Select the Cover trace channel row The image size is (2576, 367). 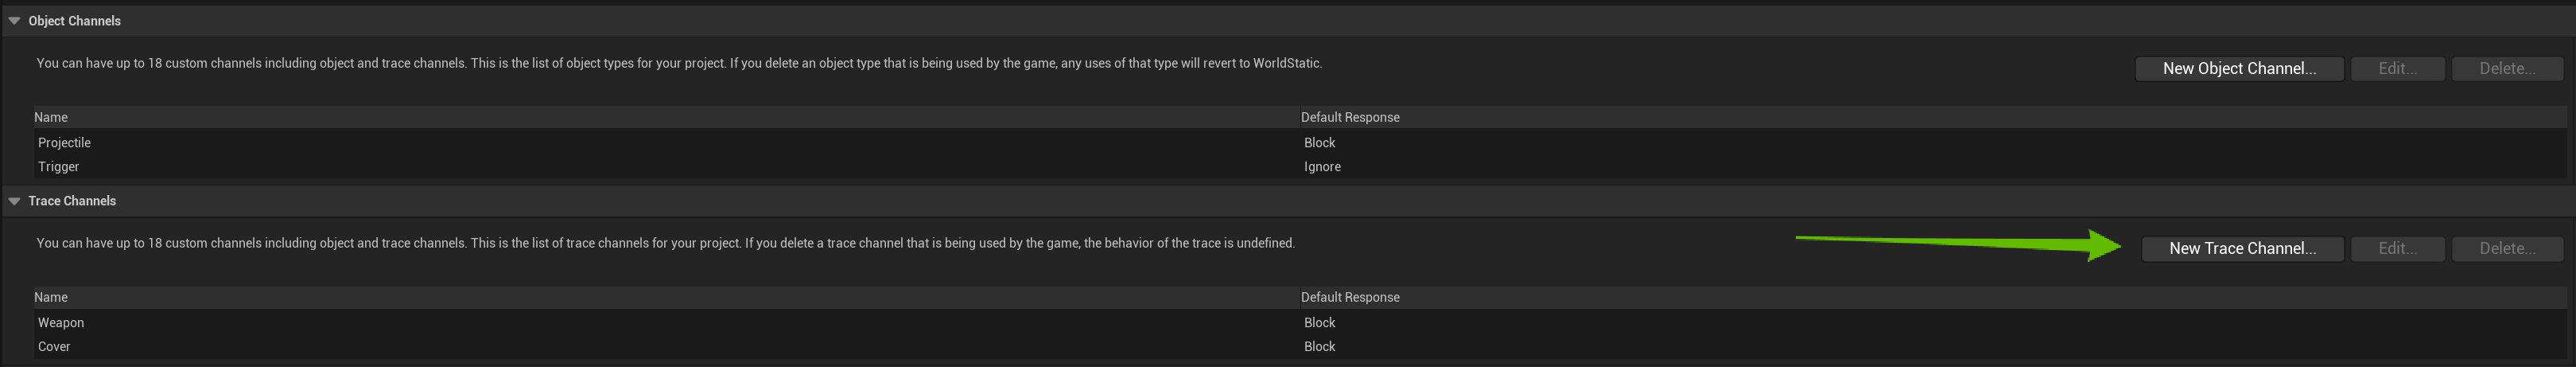coord(54,347)
